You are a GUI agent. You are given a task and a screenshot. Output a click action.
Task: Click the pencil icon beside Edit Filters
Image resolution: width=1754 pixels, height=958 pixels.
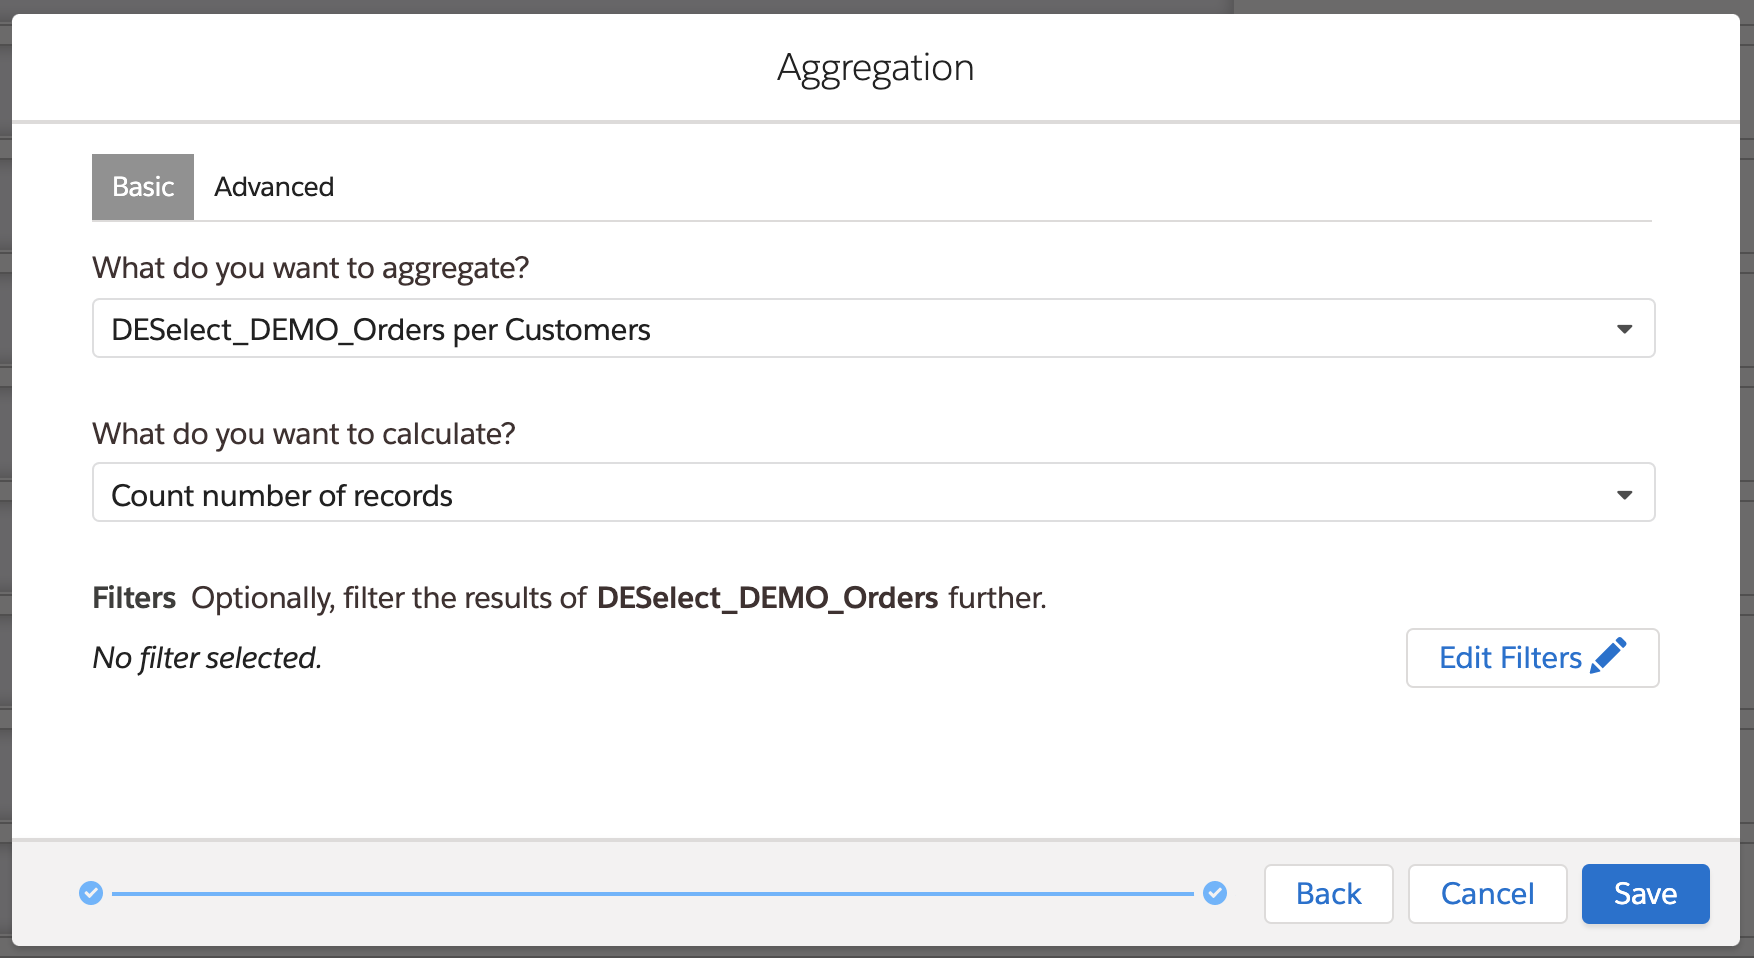click(1608, 656)
